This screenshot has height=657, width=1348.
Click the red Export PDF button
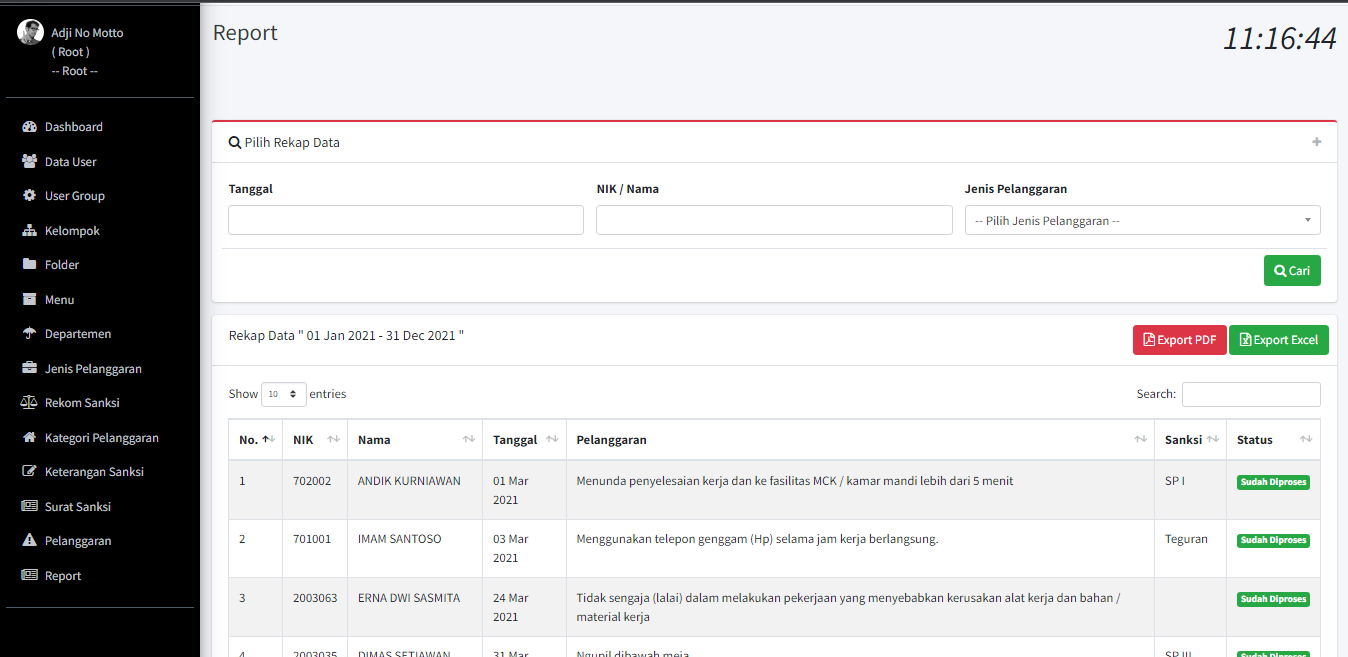[1179, 340]
